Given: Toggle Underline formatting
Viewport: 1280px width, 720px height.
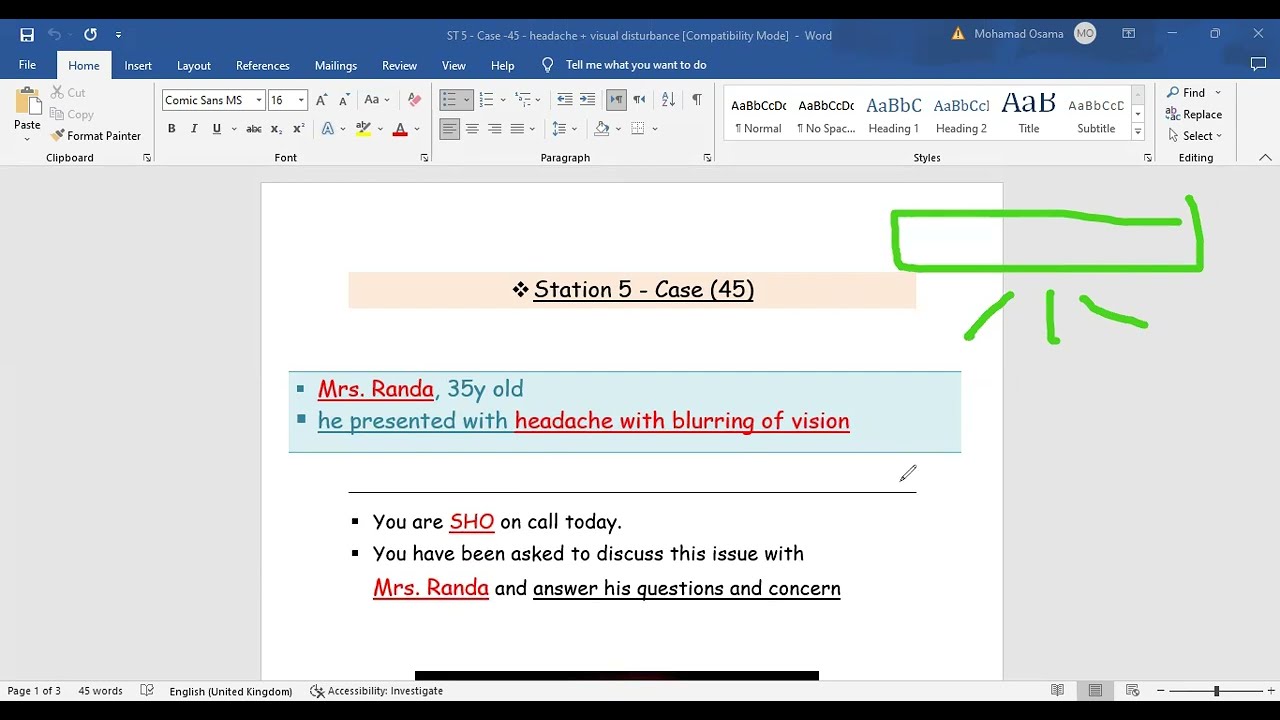Looking at the screenshot, I should [x=216, y=129].
